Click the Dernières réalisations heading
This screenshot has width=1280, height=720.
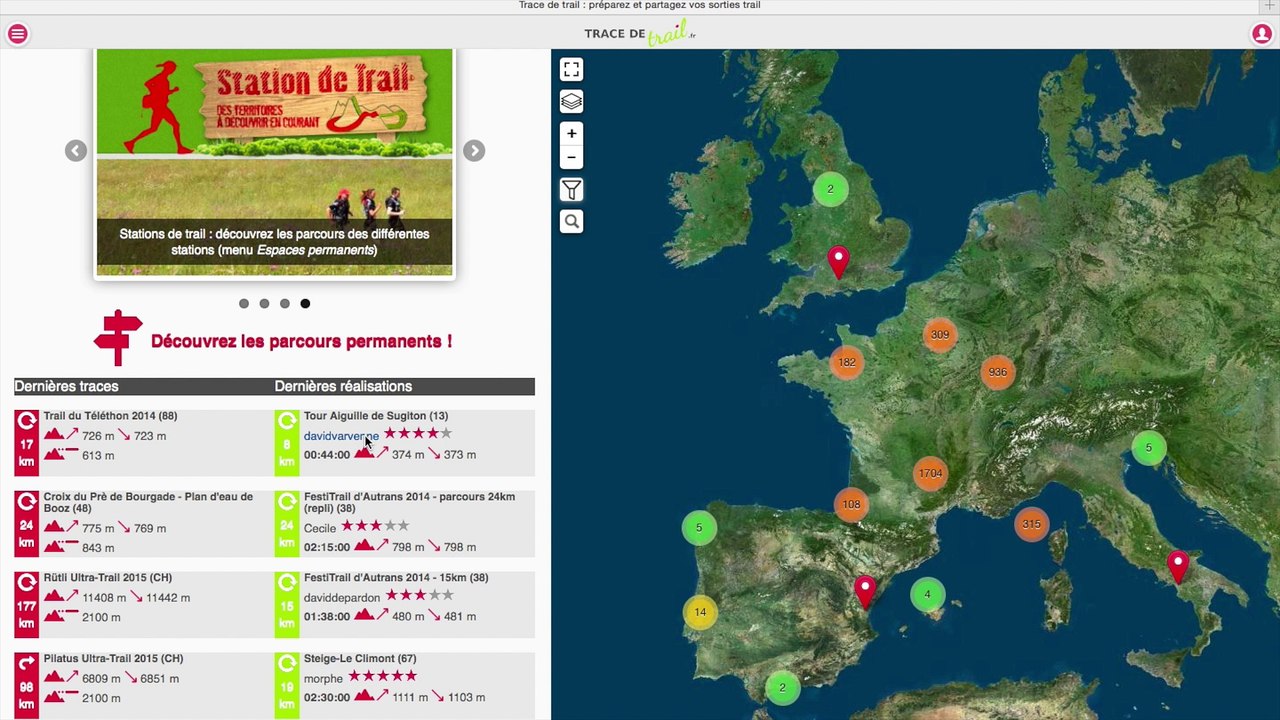(343, 386)
